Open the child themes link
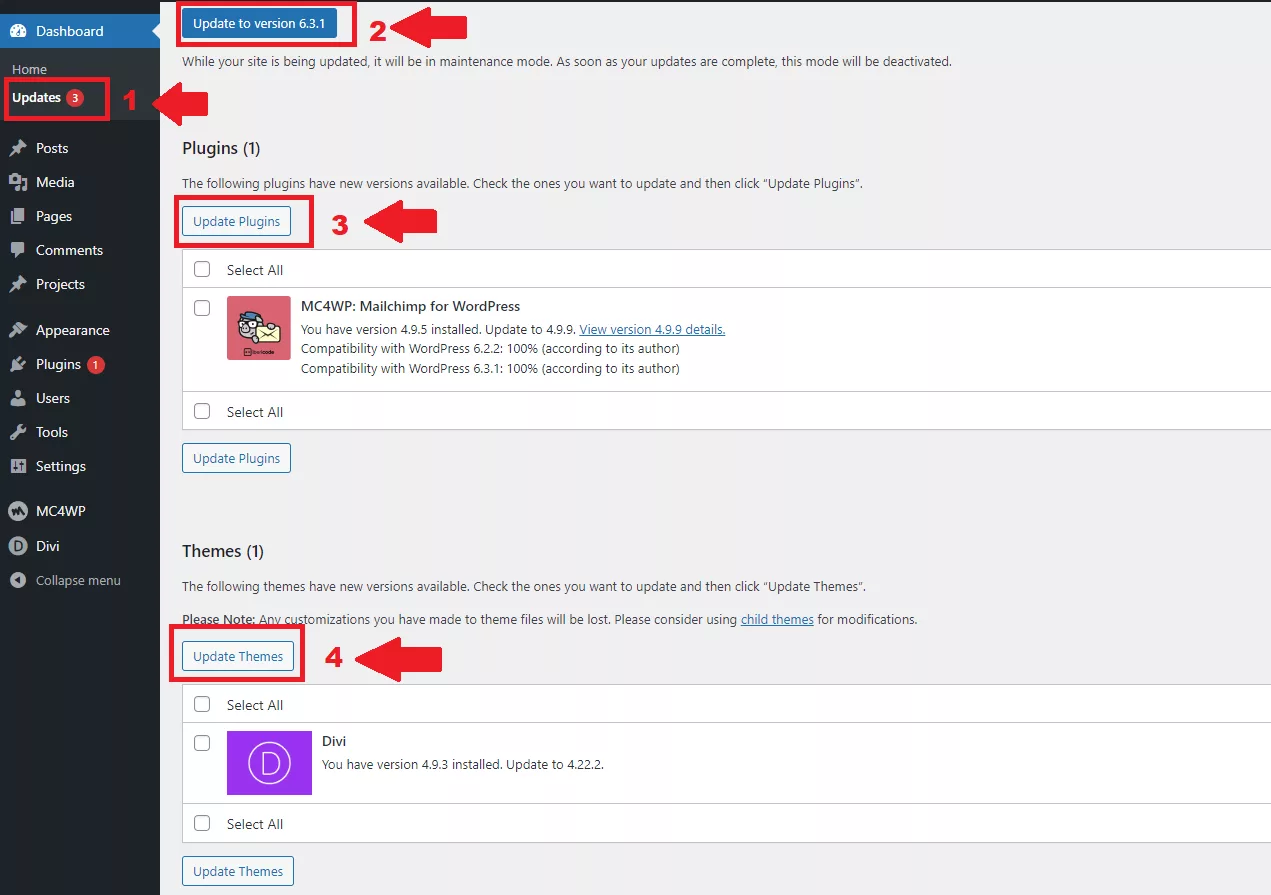Image resolution: width=1271 pixels, height=895 pixels. click(777, 619)
